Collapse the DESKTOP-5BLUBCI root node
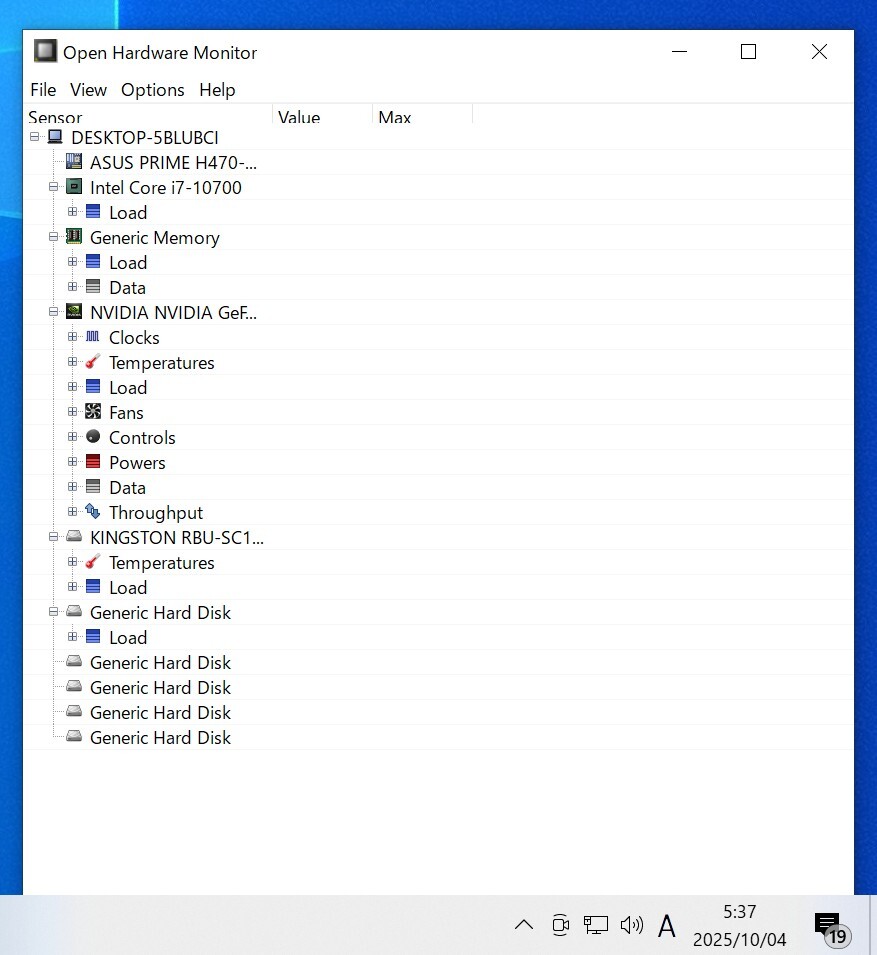Image resolution: width=877 pixels, height=955 pixels. 35,137
